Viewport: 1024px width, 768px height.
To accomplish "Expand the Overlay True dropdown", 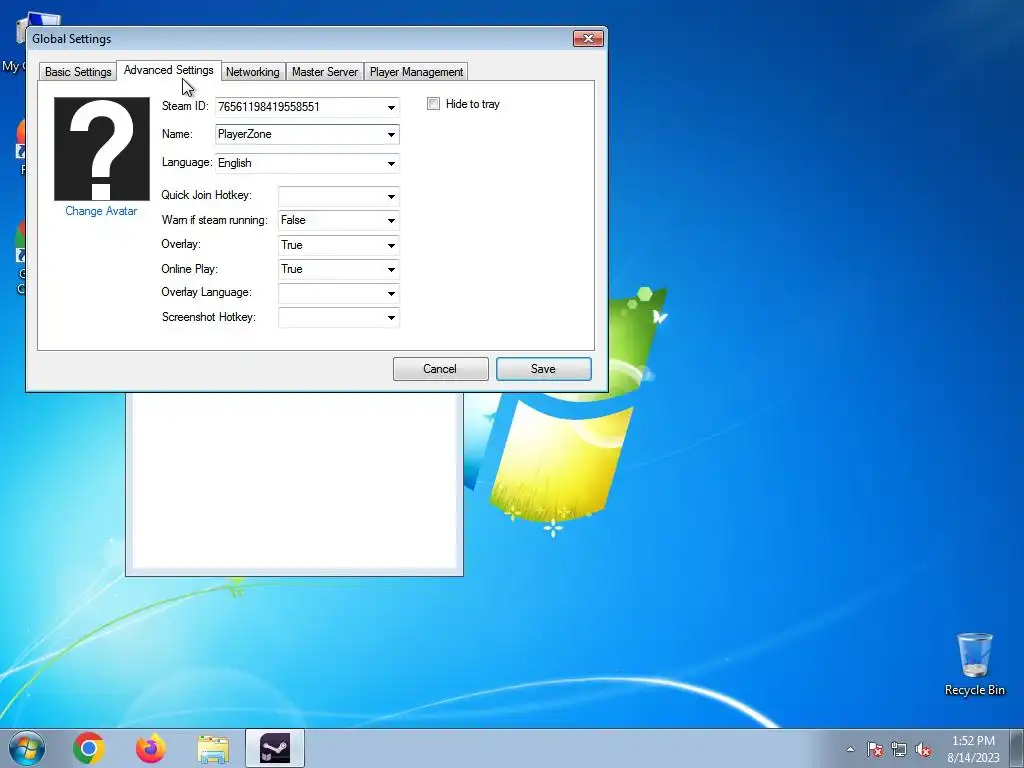I will [x=391, y=246].
